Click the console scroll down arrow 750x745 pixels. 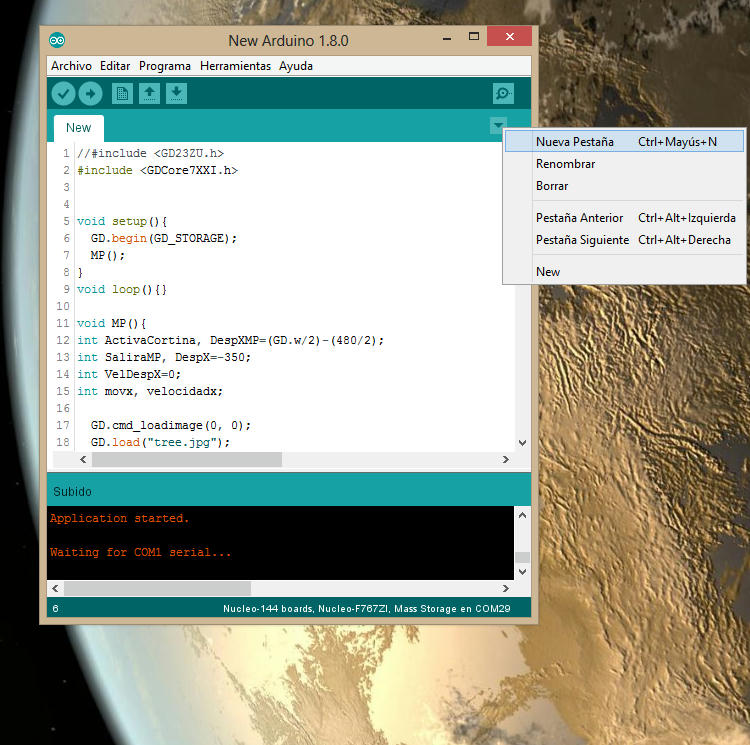(x=522, y=571)
